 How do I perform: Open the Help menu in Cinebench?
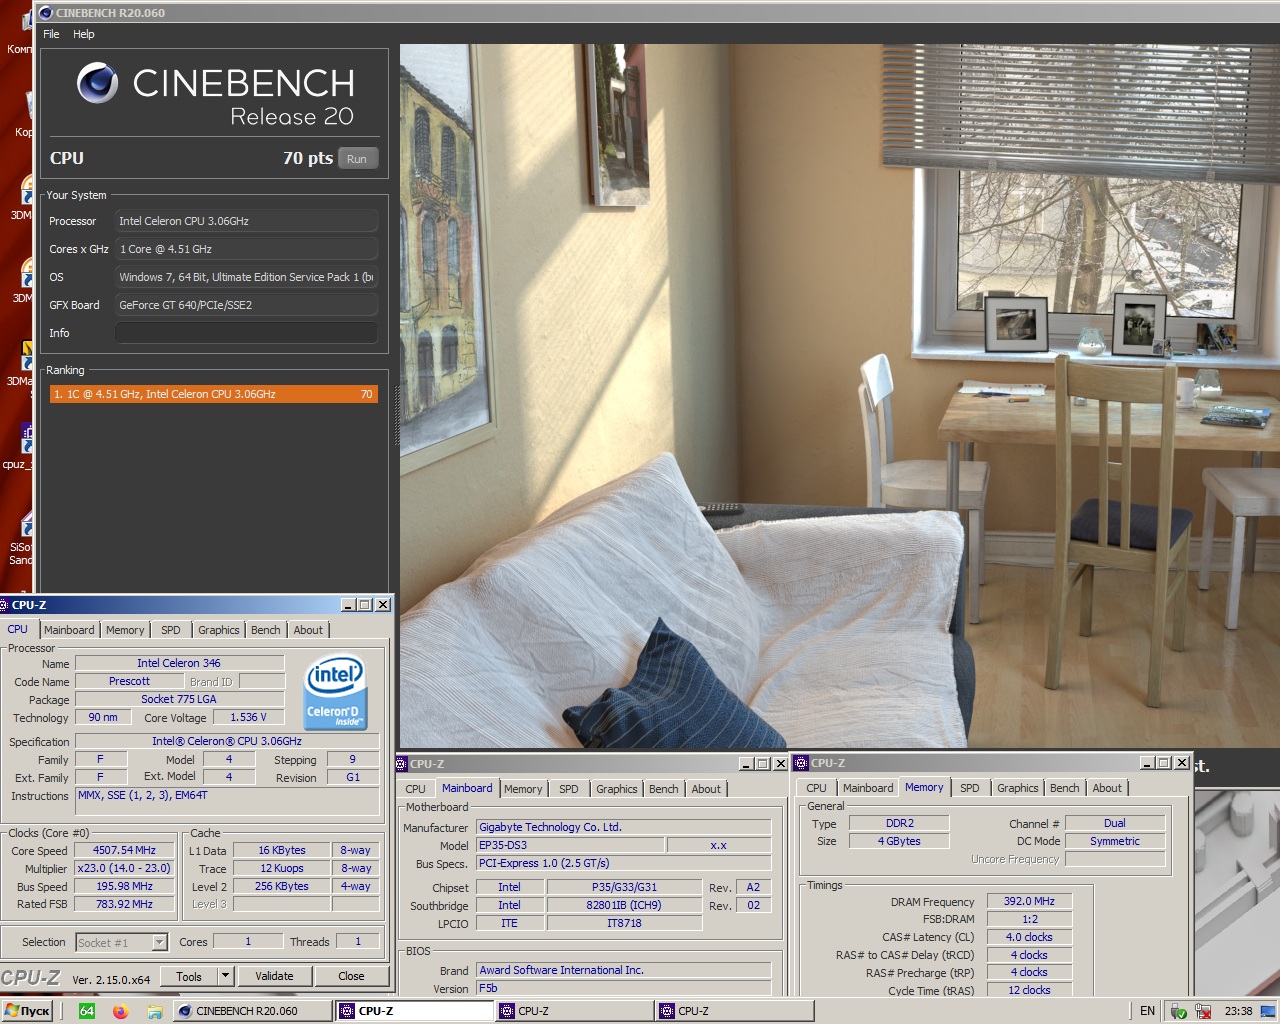point(84,34)
